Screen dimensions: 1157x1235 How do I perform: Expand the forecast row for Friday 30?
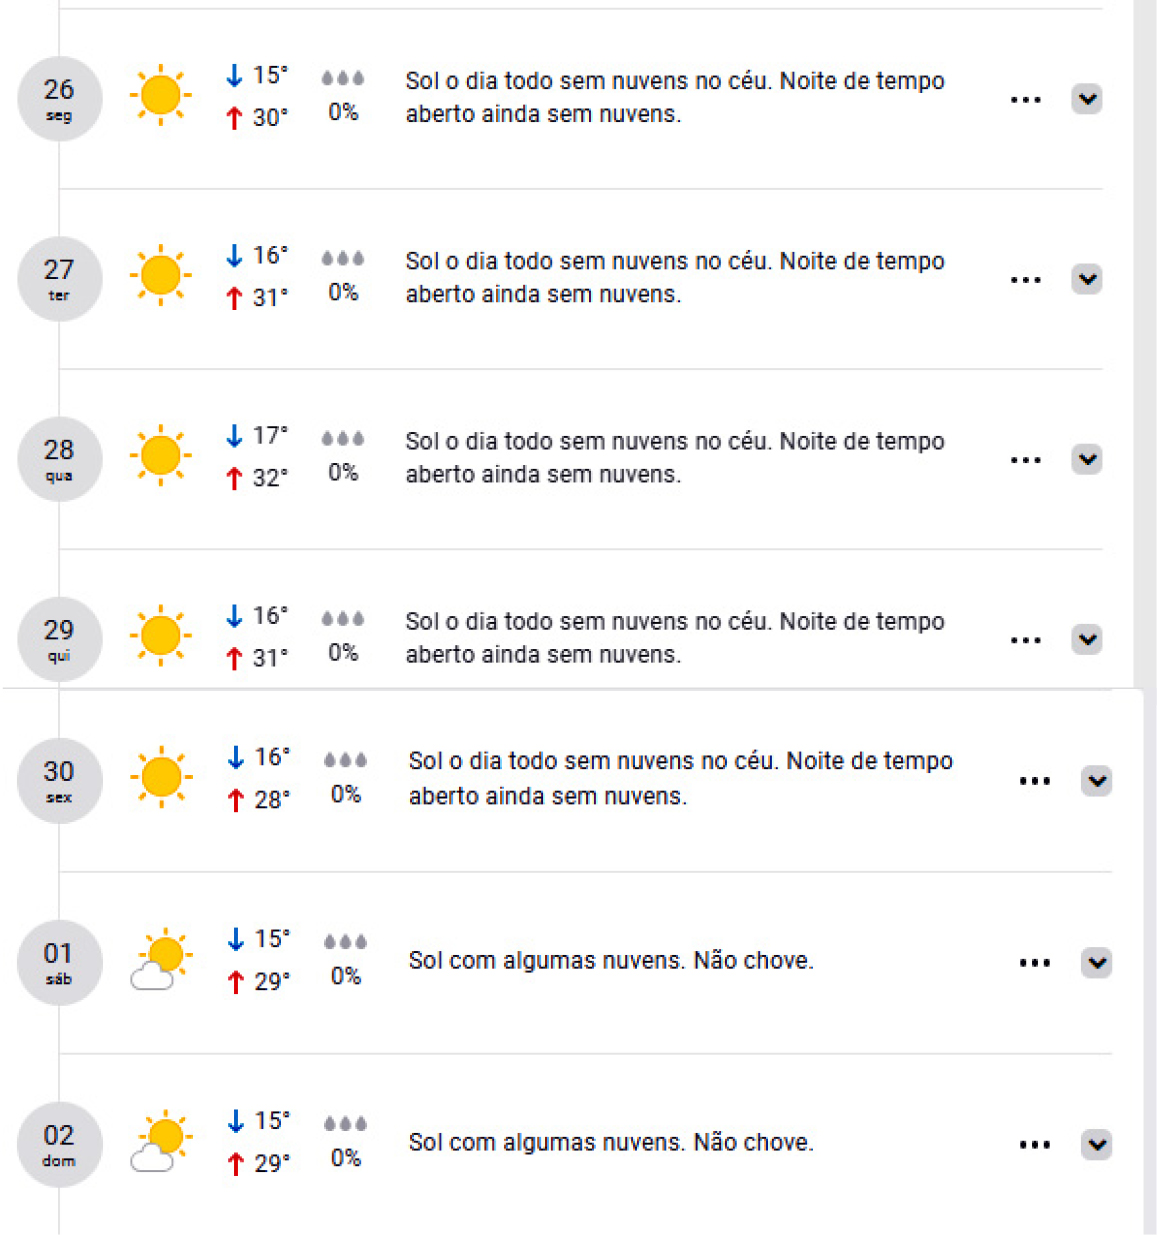click(1097, 781)
